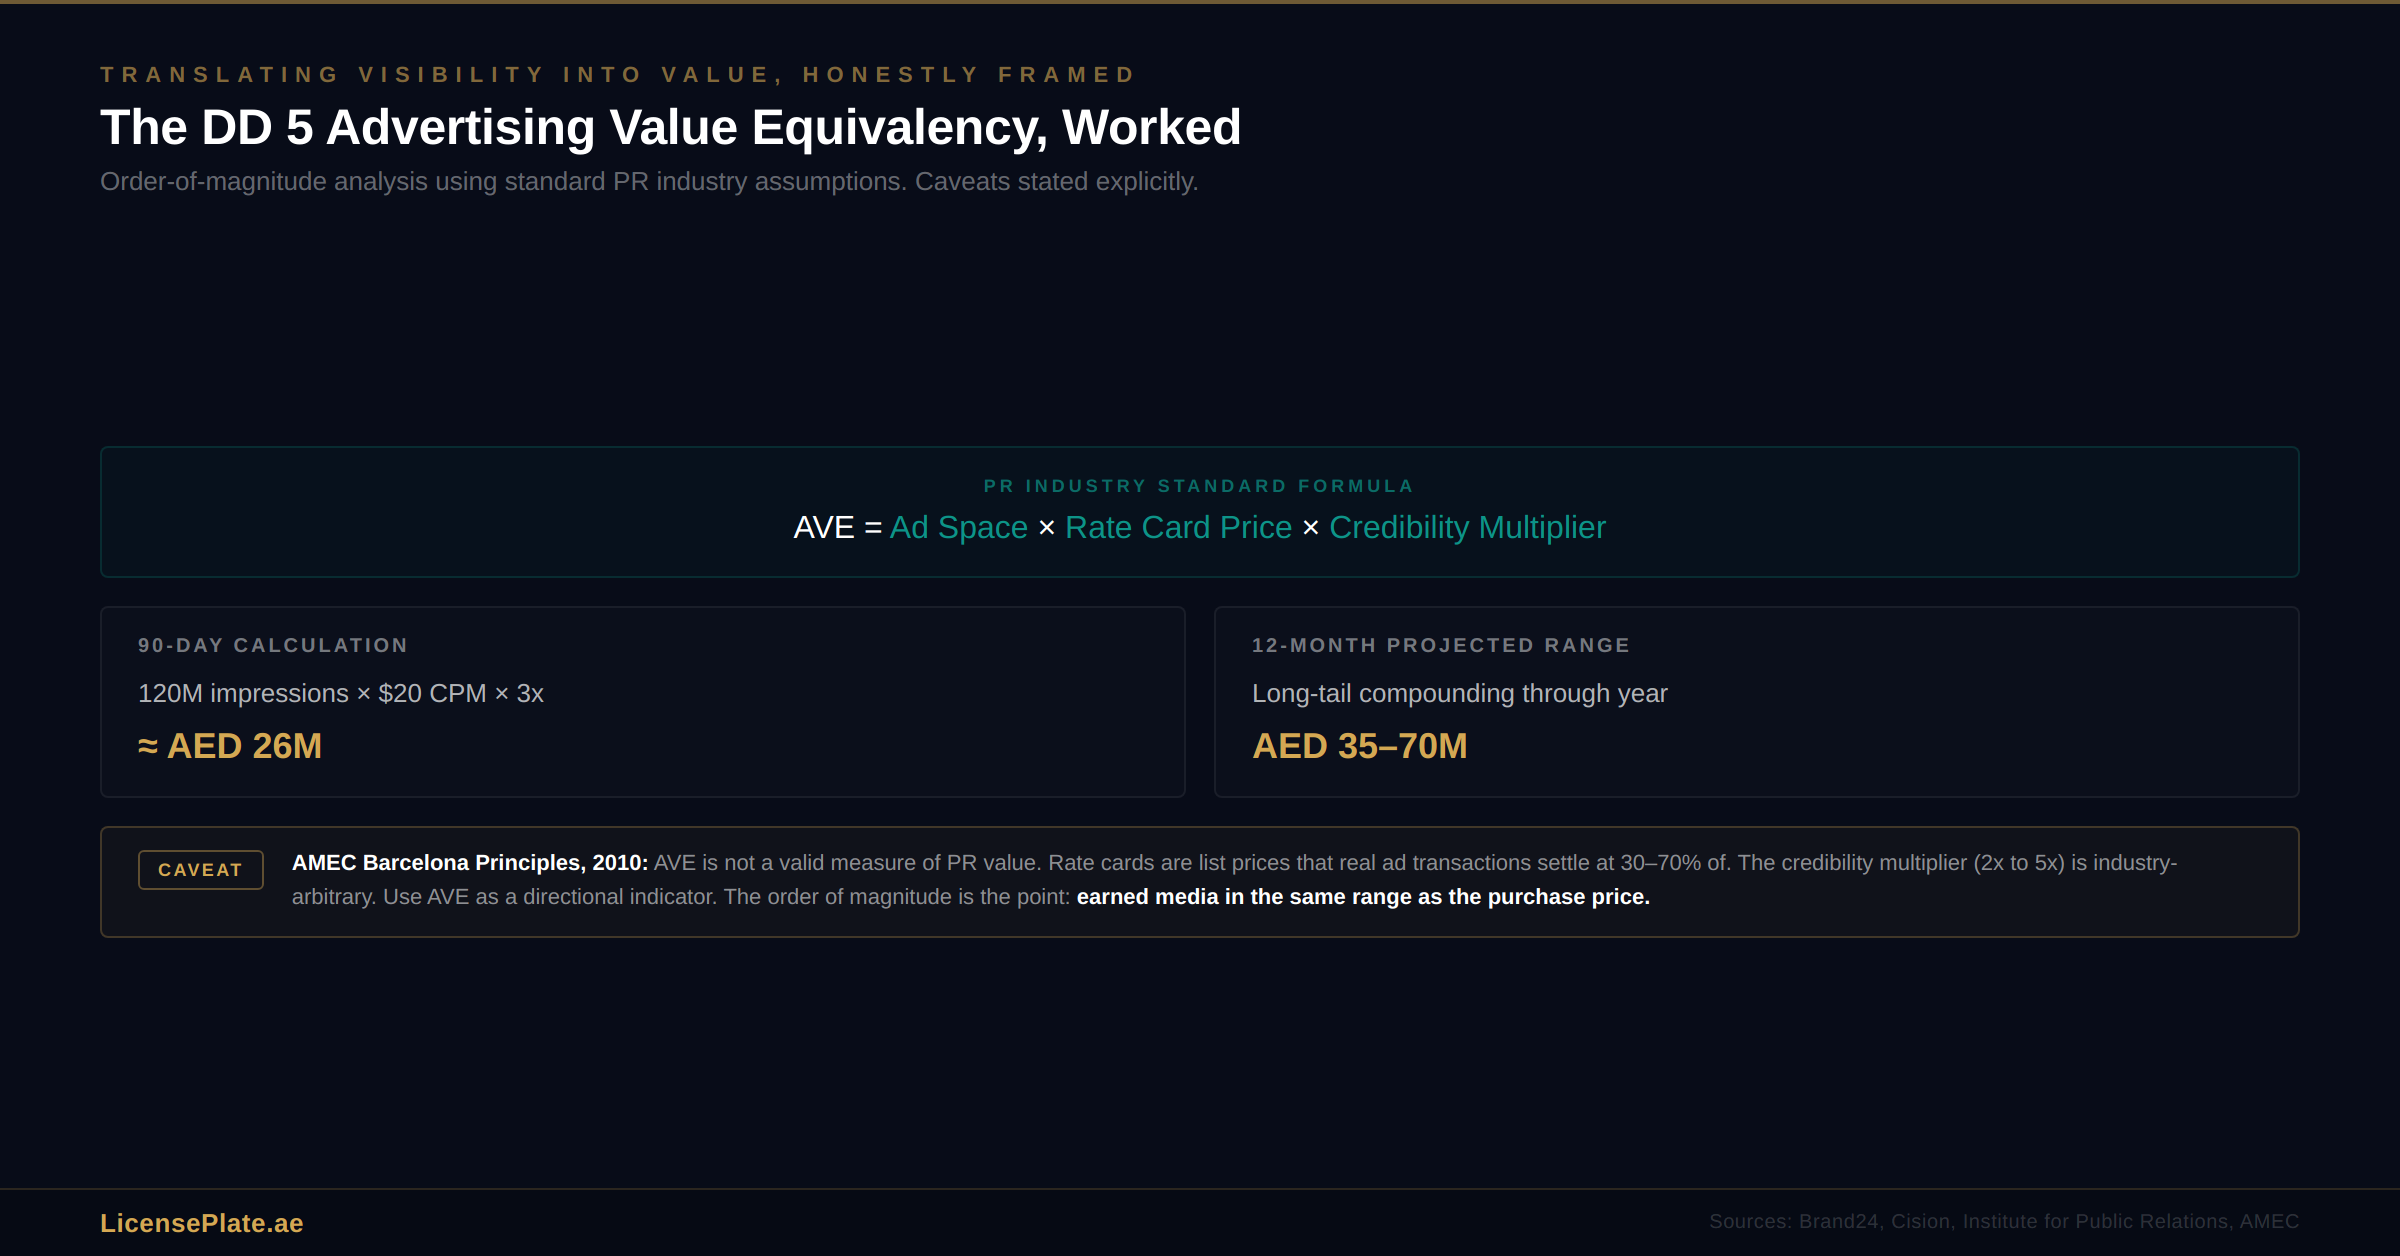Click the 'Ad Space' formula term
The height and width of the screenshot is (1256, 2400).
click(x=958, y=528)
